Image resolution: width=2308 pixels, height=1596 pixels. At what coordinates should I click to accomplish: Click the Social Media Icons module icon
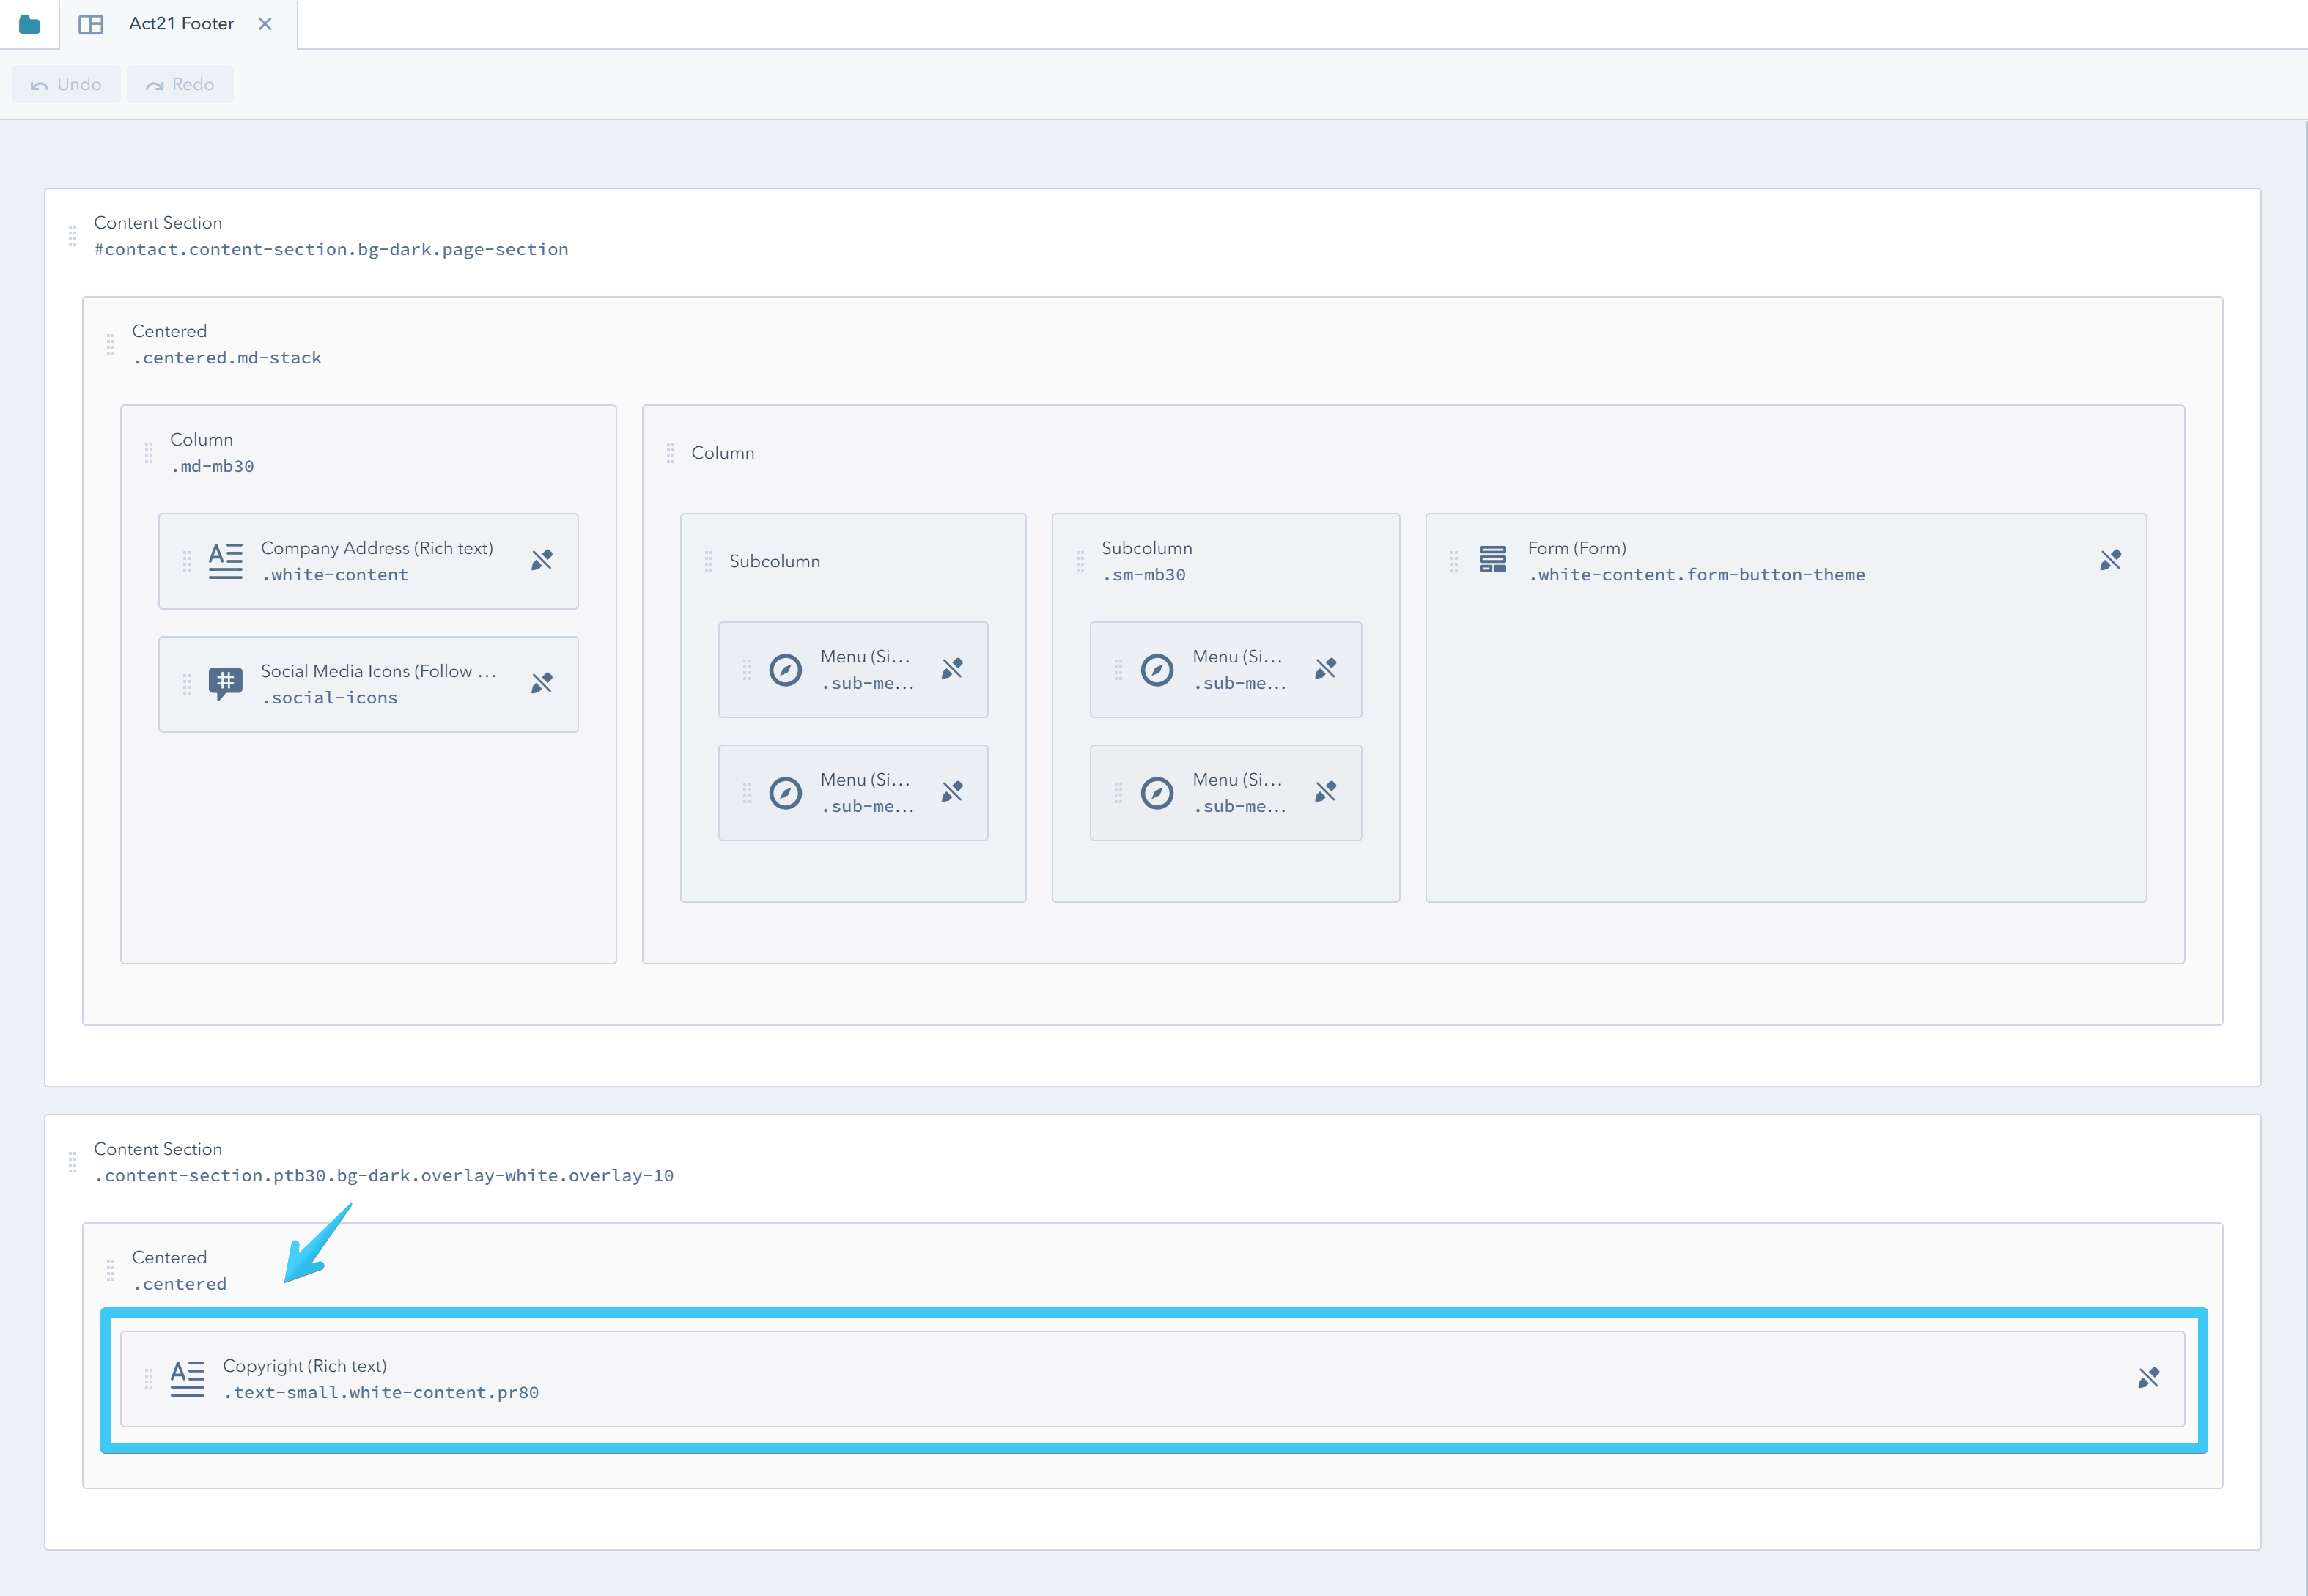point(224,684)
